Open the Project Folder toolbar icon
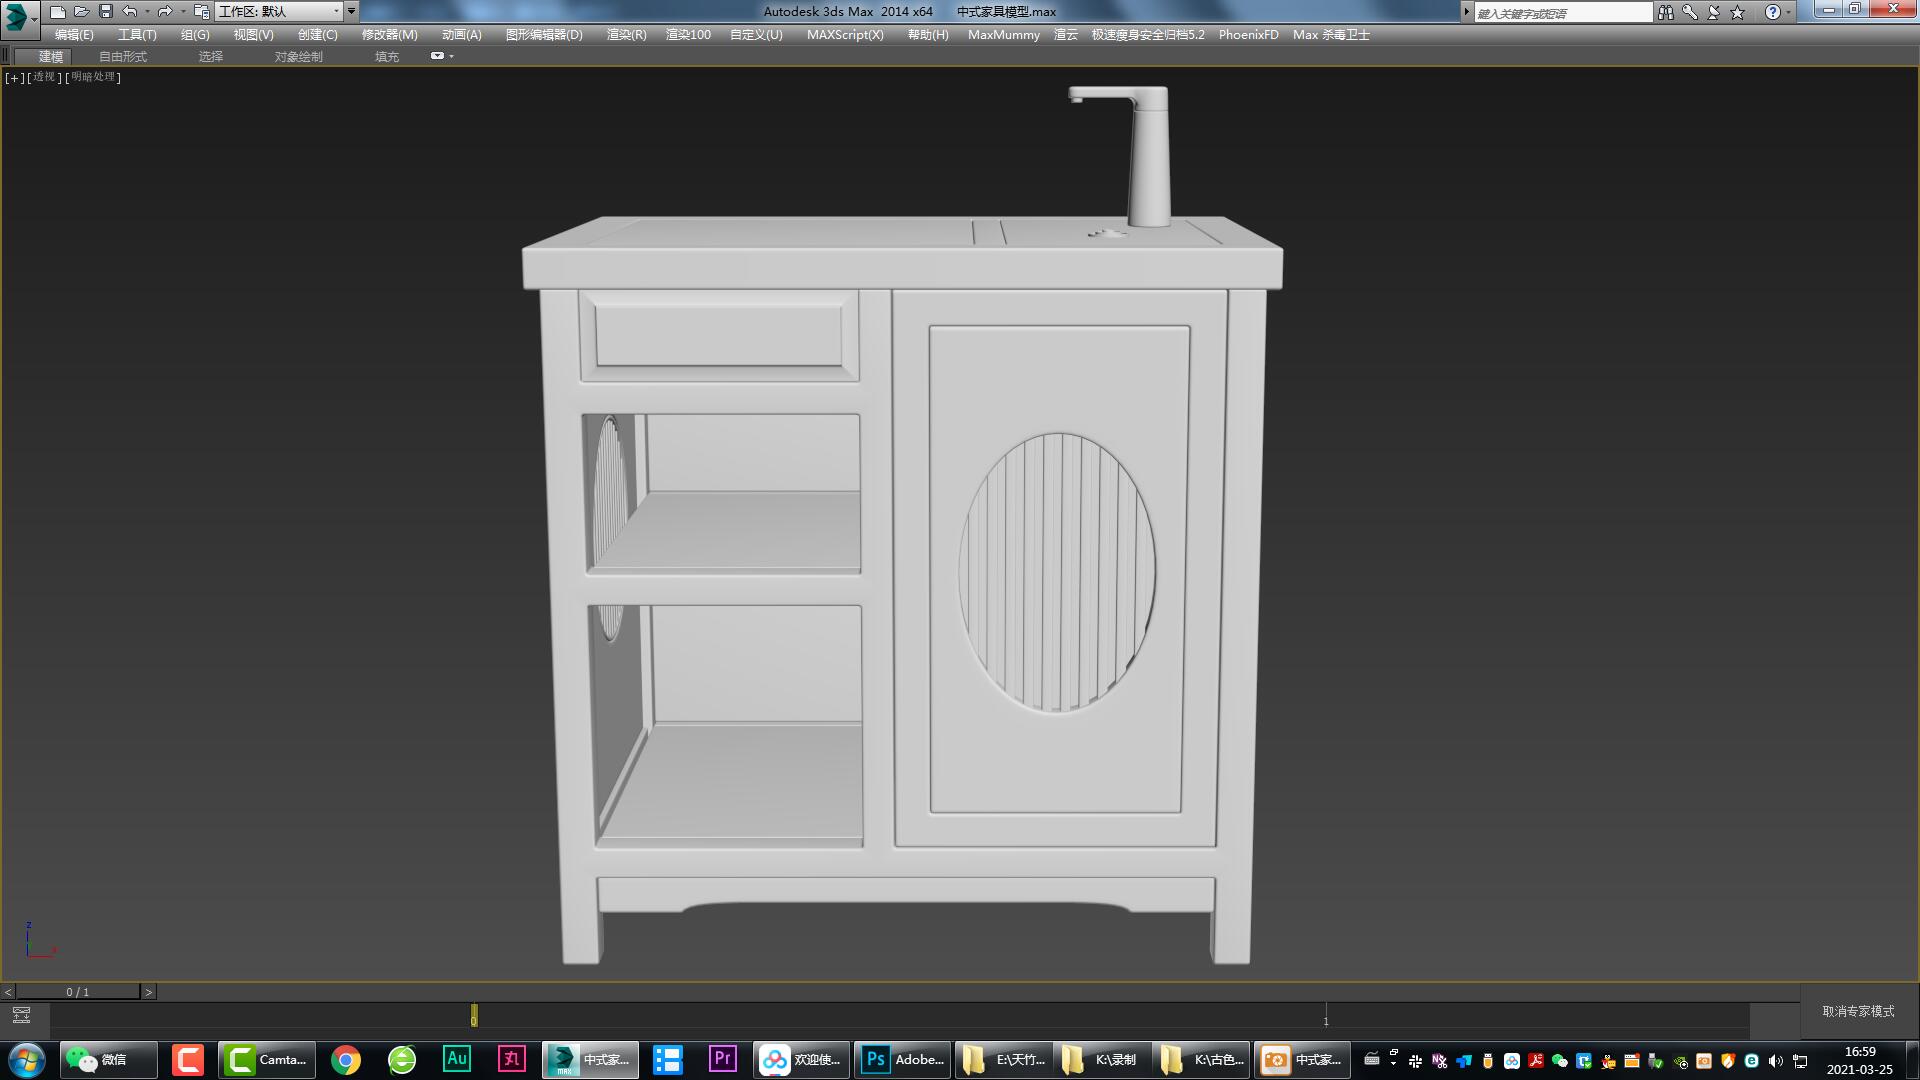 point(201,11)
